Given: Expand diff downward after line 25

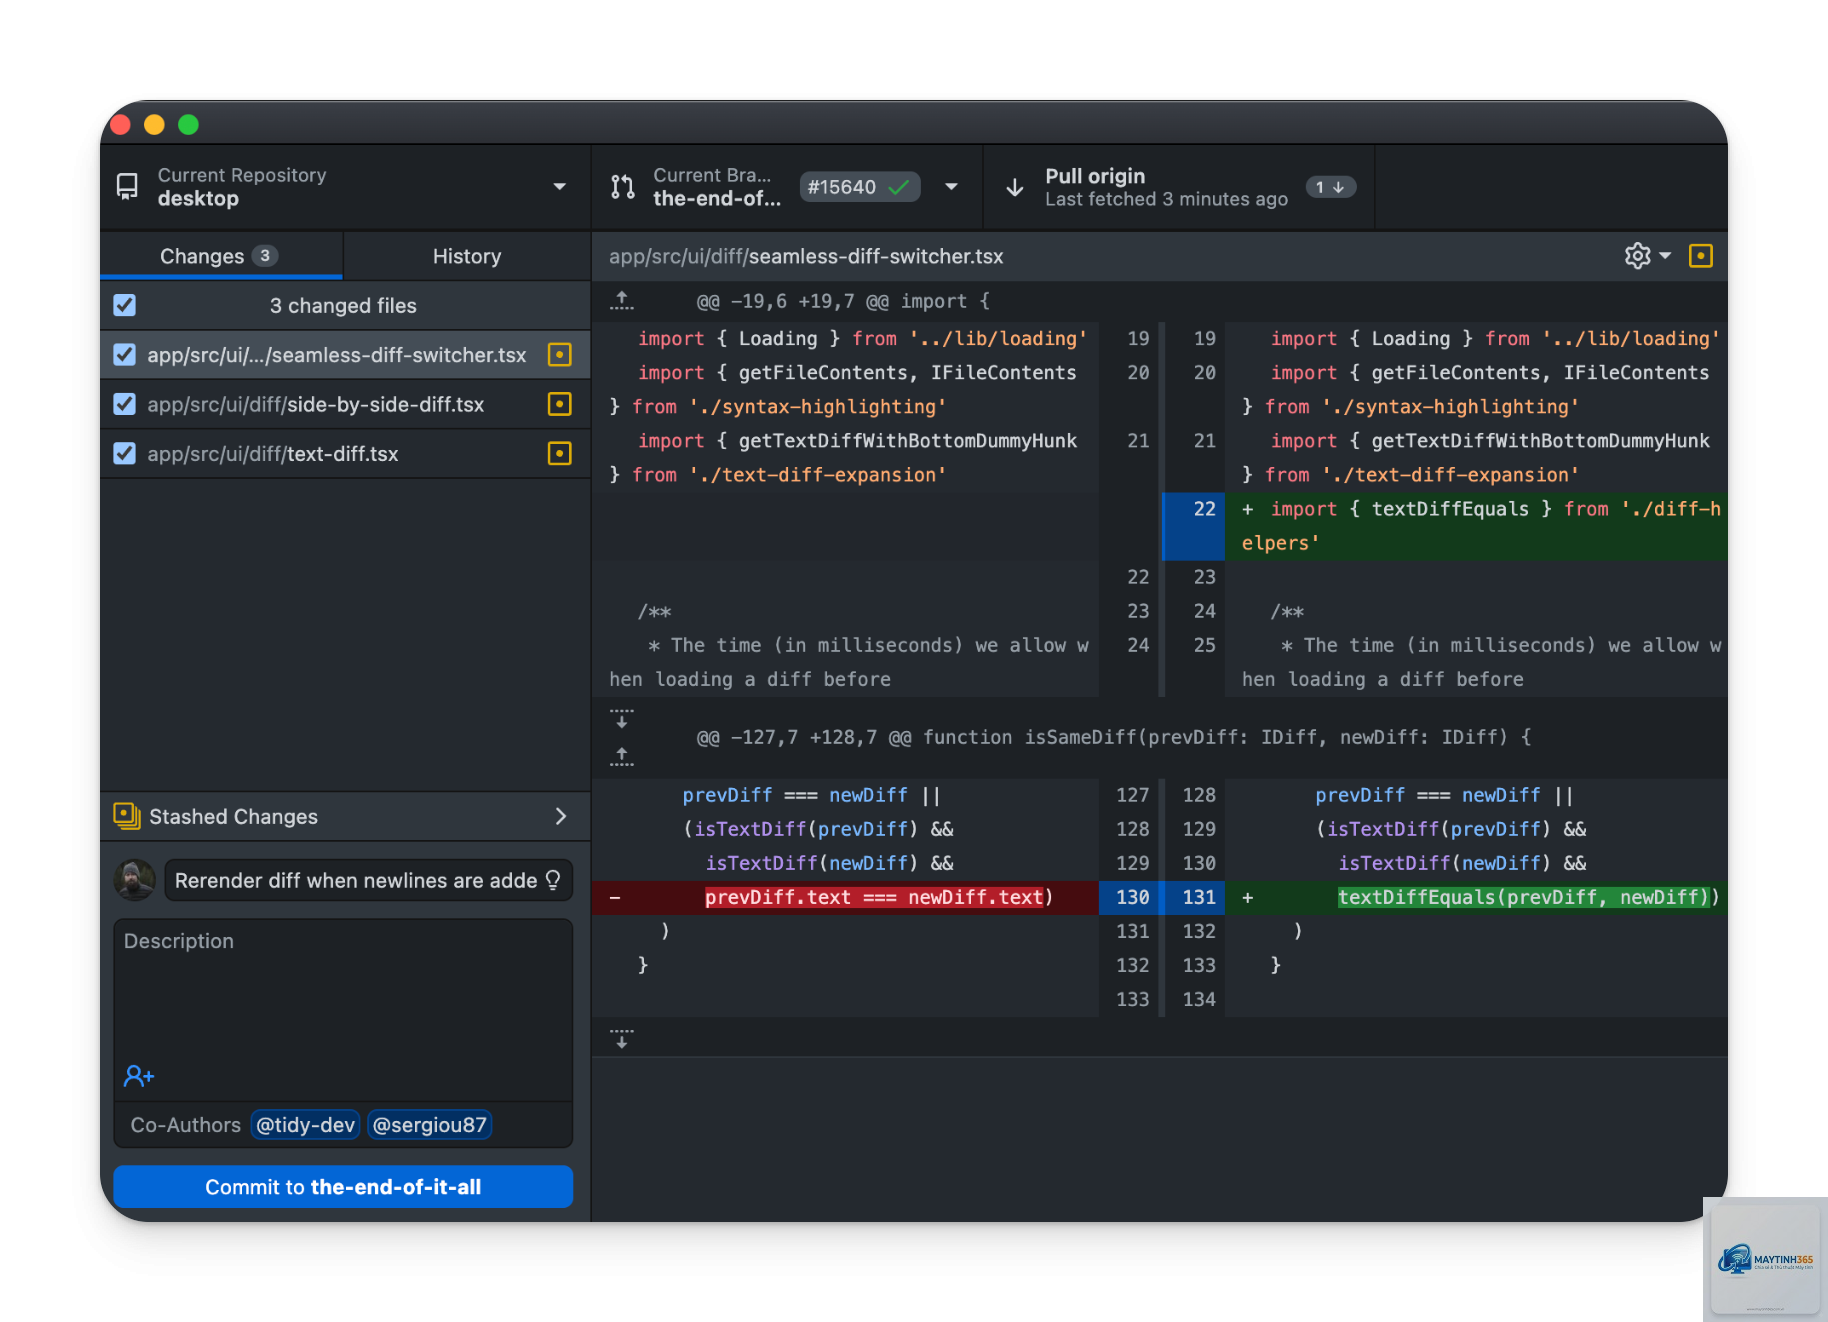Looking at the screenshot, I should [x=622, y=718].
